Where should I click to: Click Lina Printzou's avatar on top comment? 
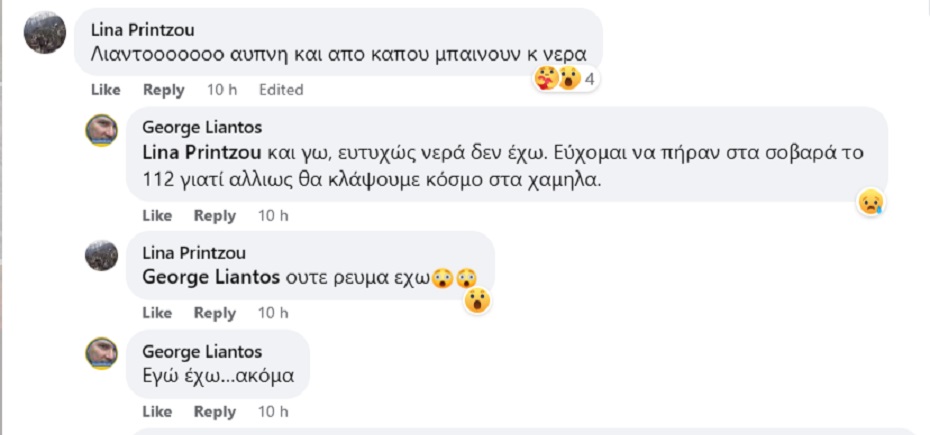45,33
